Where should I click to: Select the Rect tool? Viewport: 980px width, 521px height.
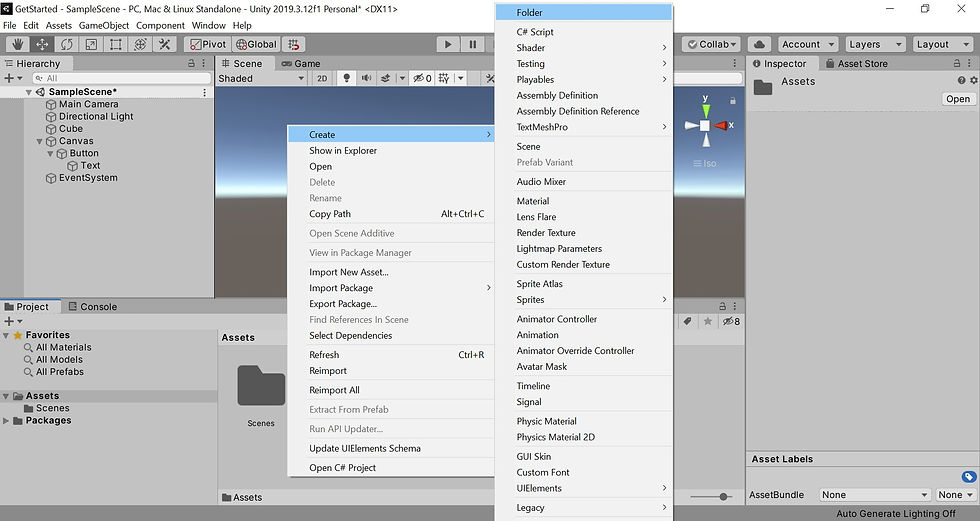pos(116,44)
